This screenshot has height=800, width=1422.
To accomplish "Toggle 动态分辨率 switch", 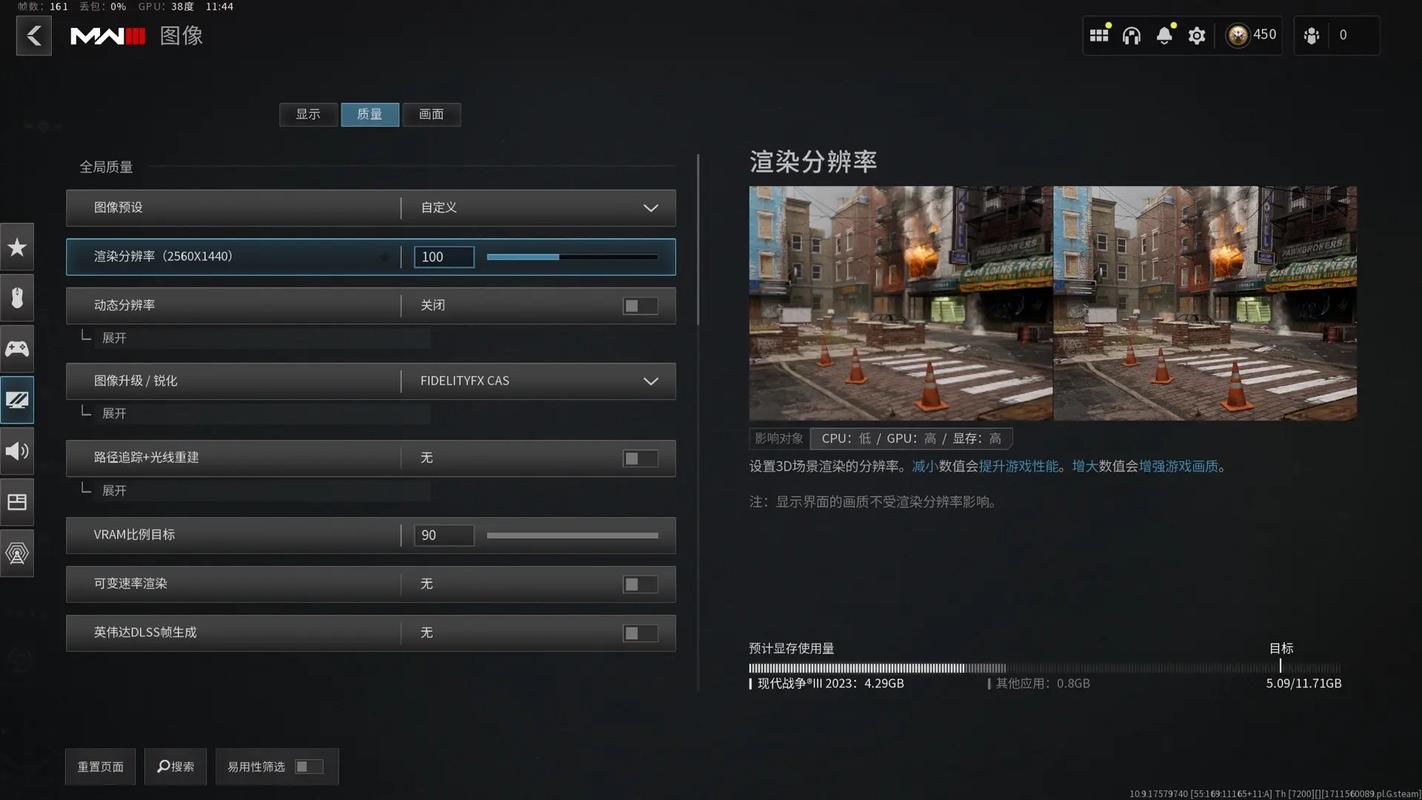I will point(640,306).
